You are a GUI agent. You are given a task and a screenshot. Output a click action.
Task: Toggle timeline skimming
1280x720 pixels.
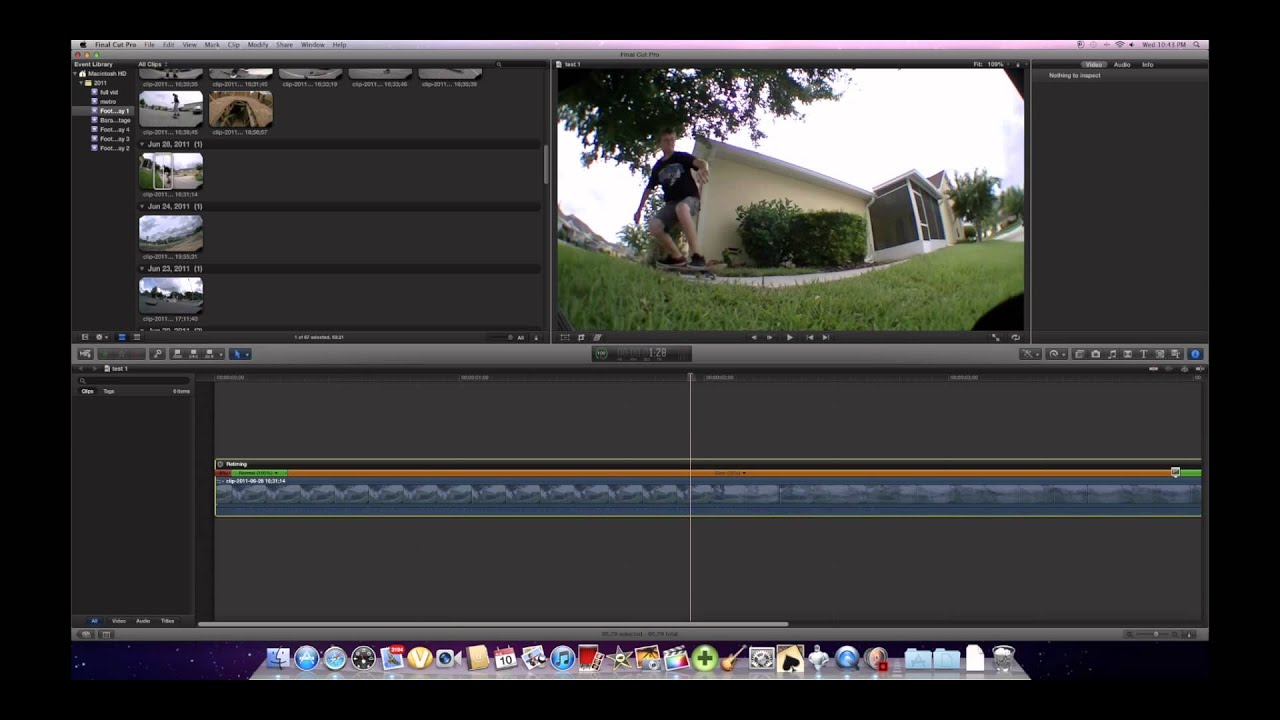point(1153,369)
